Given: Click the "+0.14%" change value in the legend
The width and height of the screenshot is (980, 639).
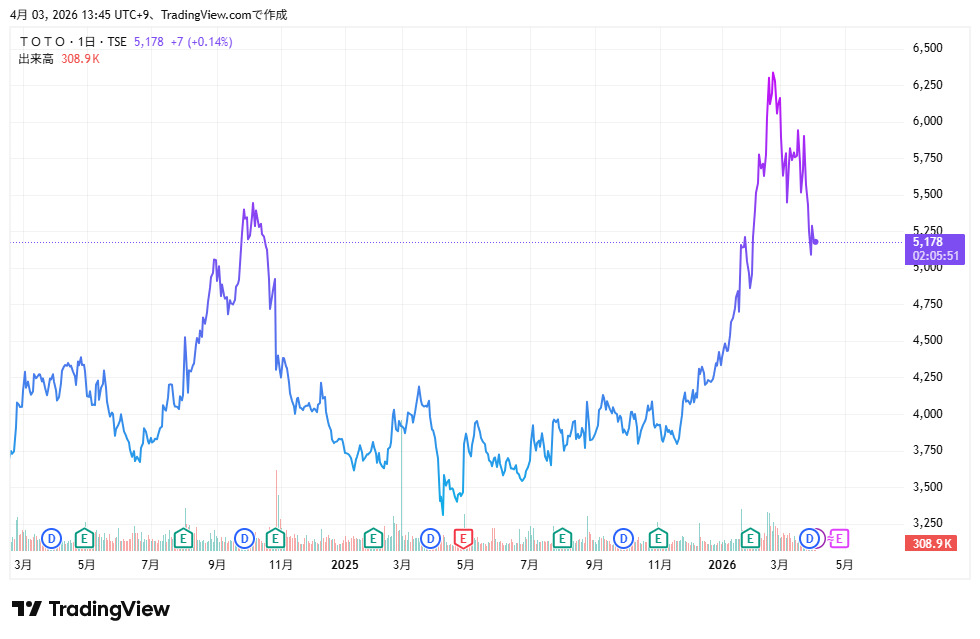Looking at the screenshot, I should coord(209,42).
